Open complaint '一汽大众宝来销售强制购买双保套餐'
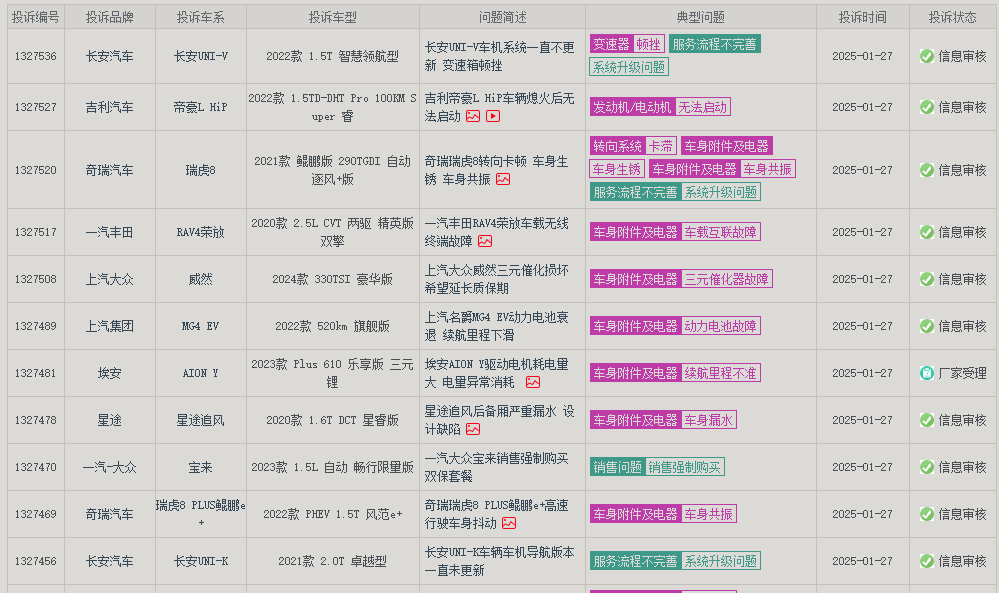Viewport: 999px width, 593px height. click(x=497, y=467)
